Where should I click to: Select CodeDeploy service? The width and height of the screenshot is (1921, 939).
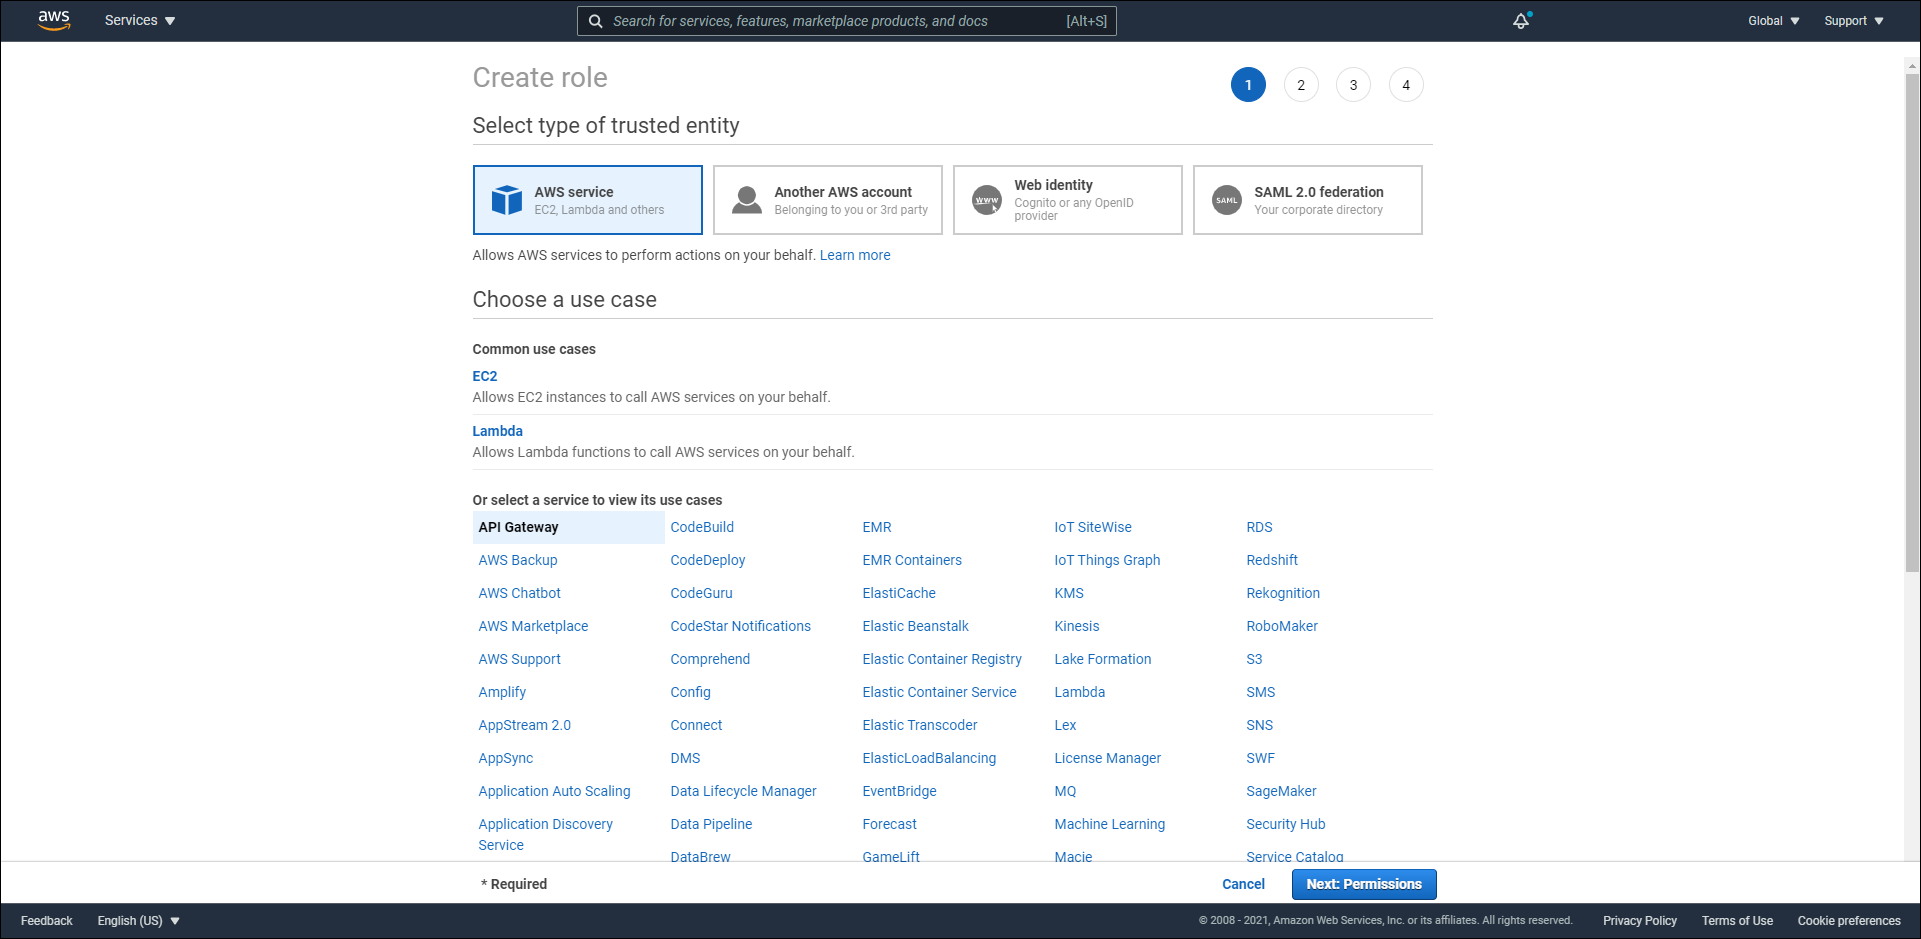708,560
